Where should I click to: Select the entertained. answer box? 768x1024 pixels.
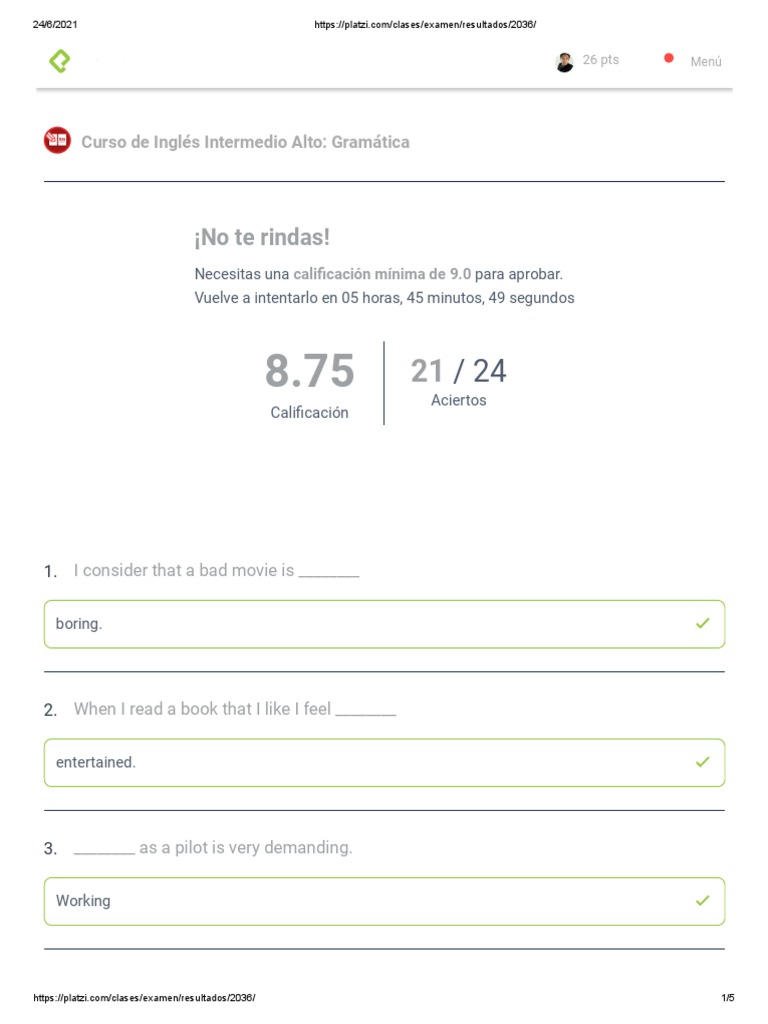[385, 763]
